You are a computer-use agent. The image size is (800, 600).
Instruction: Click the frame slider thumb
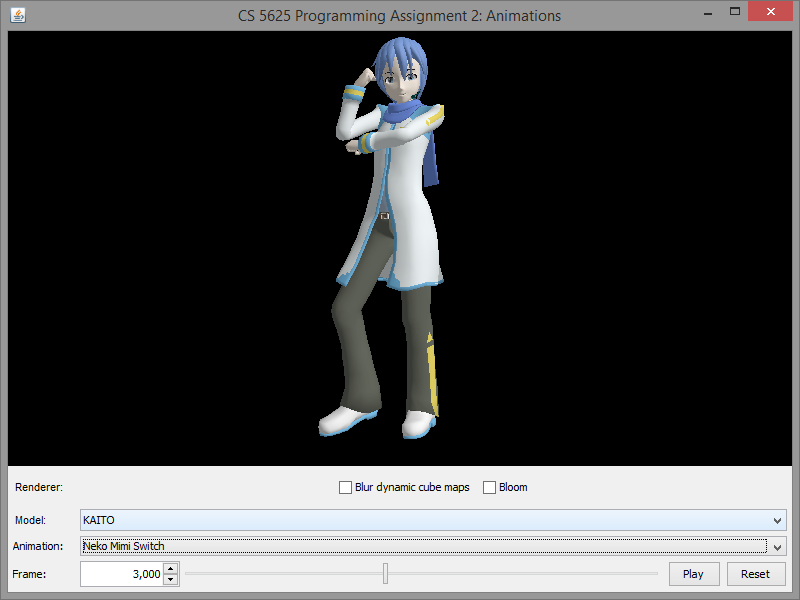pyautogui.click(x=386, y=574)
